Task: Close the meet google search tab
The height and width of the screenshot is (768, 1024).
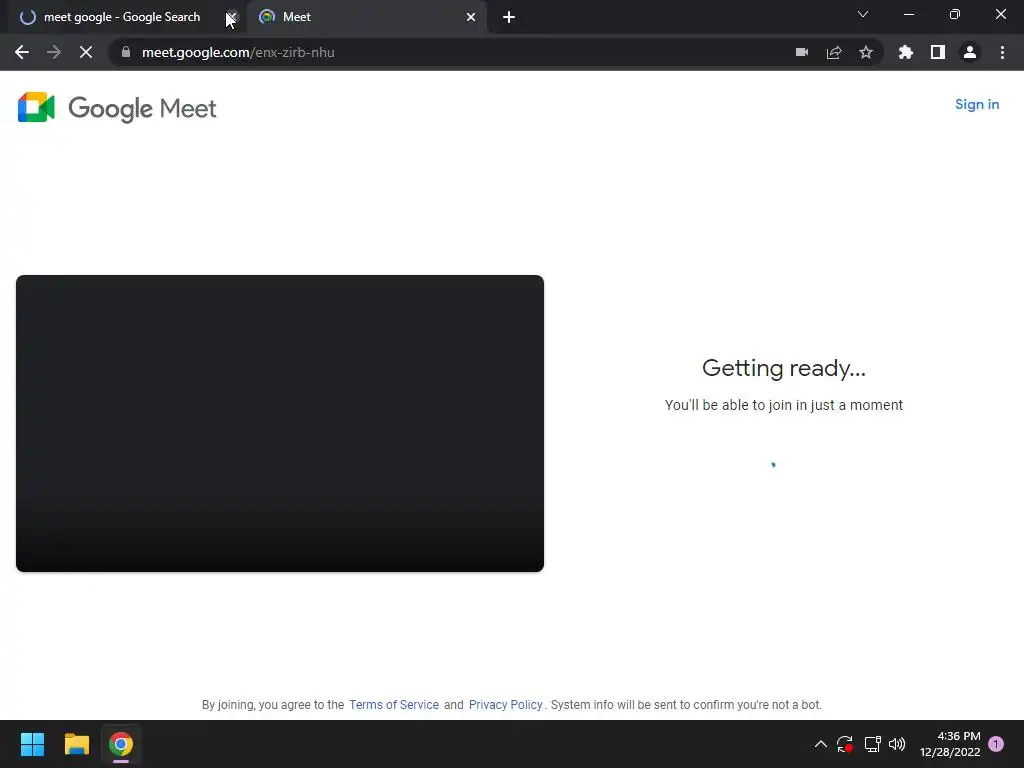Action: point(231,17)
